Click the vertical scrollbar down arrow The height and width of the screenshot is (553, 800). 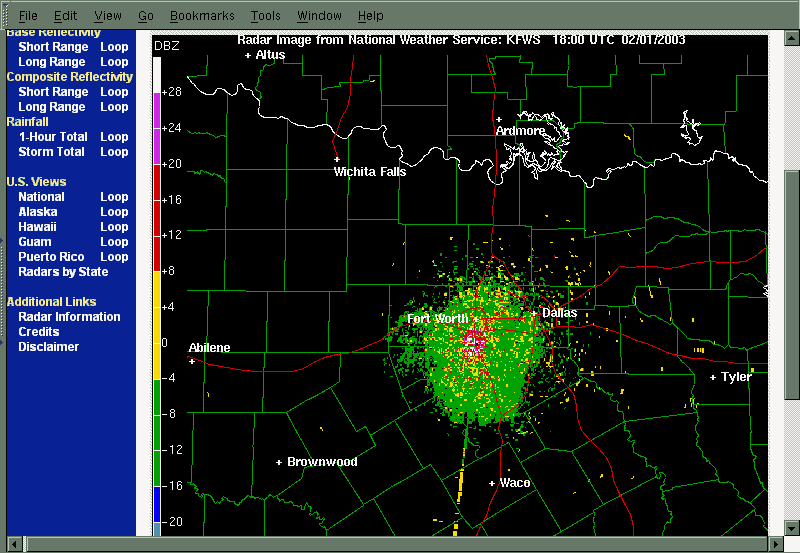[x=791, y=527]
